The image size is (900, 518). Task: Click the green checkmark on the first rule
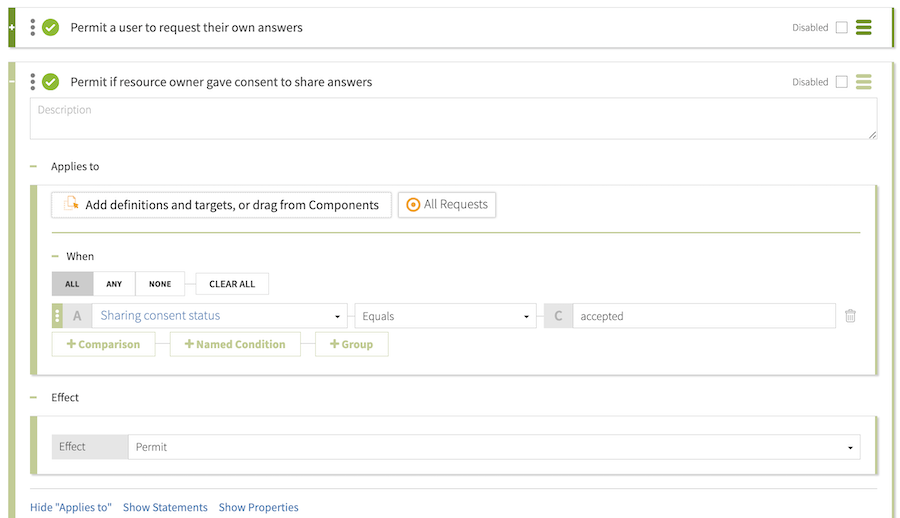50,27
